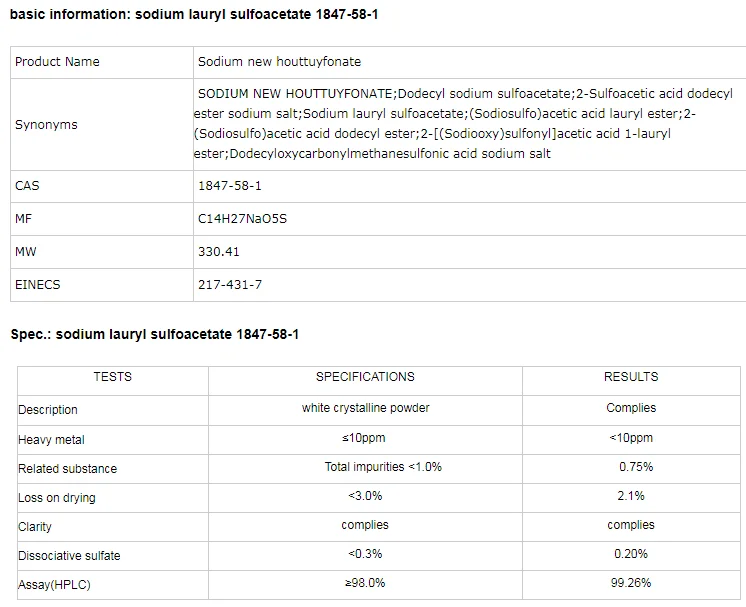Screen dimensions: 746x607
Task: Click the Assay(HPLC) result '99.26%'
Action: pos(631,583)
